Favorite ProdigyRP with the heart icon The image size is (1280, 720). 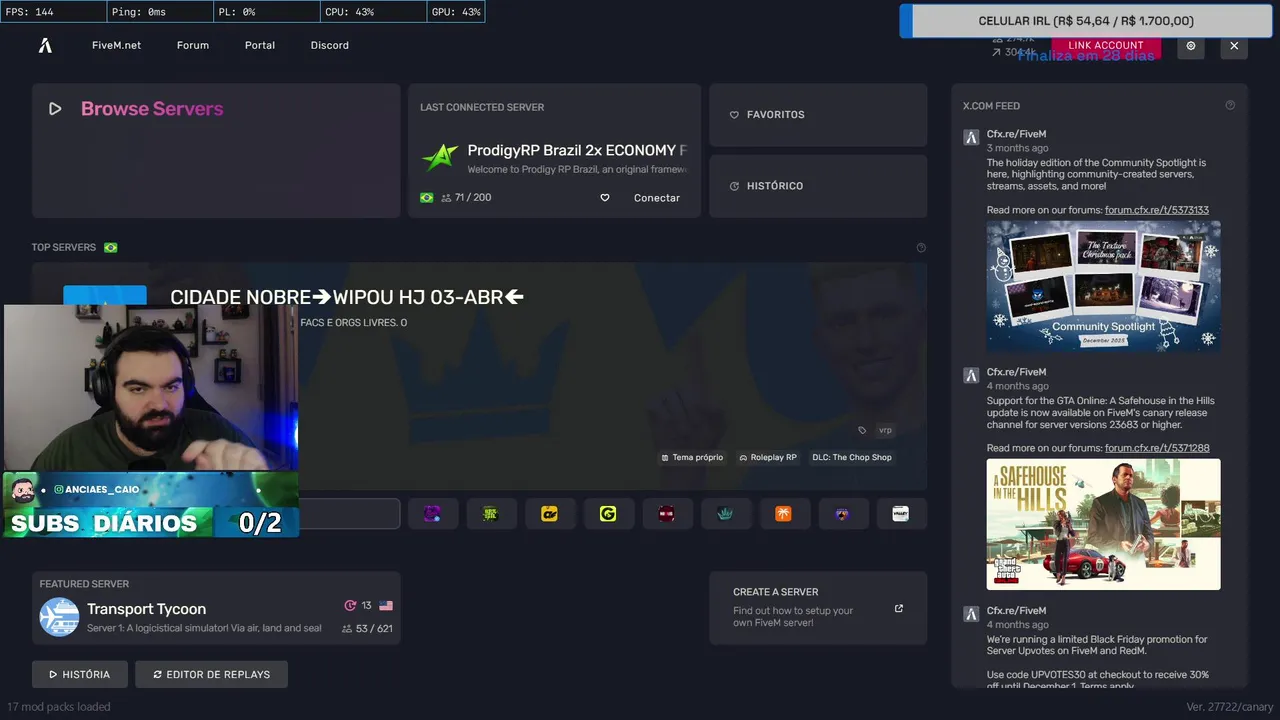coord(605,198)
